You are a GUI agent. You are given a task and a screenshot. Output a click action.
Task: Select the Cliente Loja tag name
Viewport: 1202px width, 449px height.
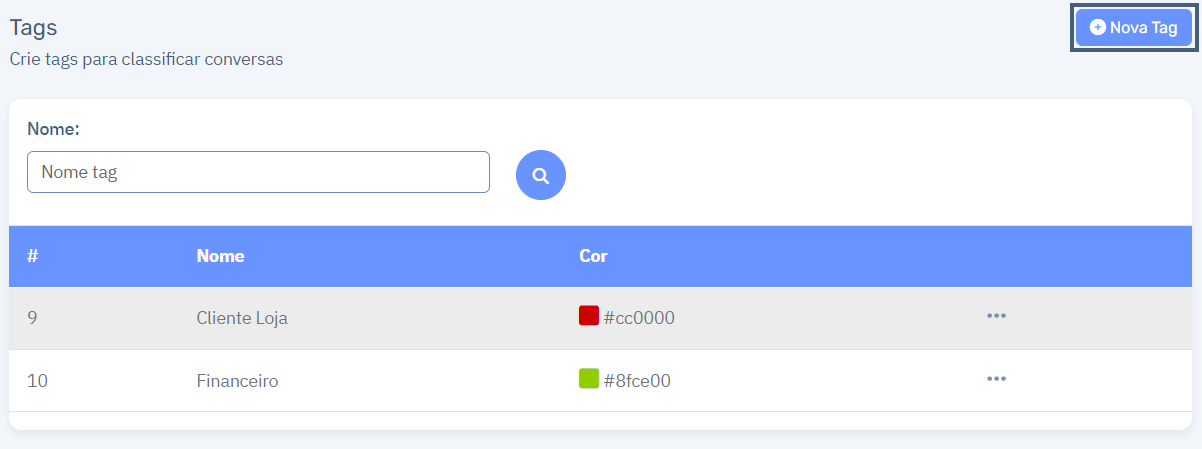pos(242,318)
